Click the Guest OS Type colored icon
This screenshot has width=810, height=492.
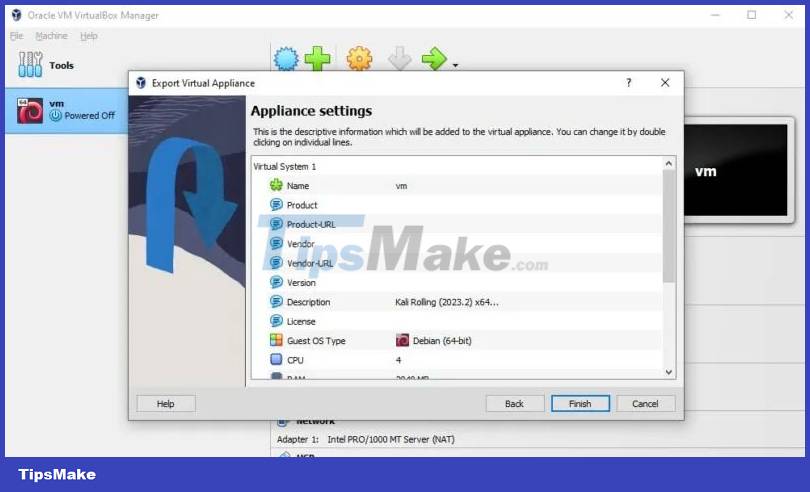click(276, 340)
